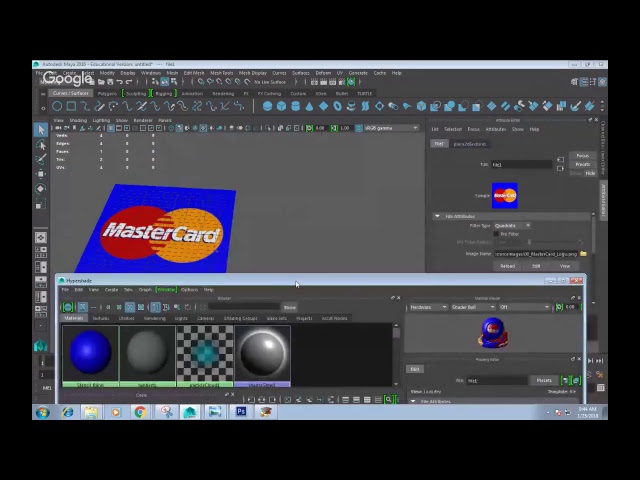Toggle viewport exposure control icon
The image size is (640, 480).
click(310, 128)
